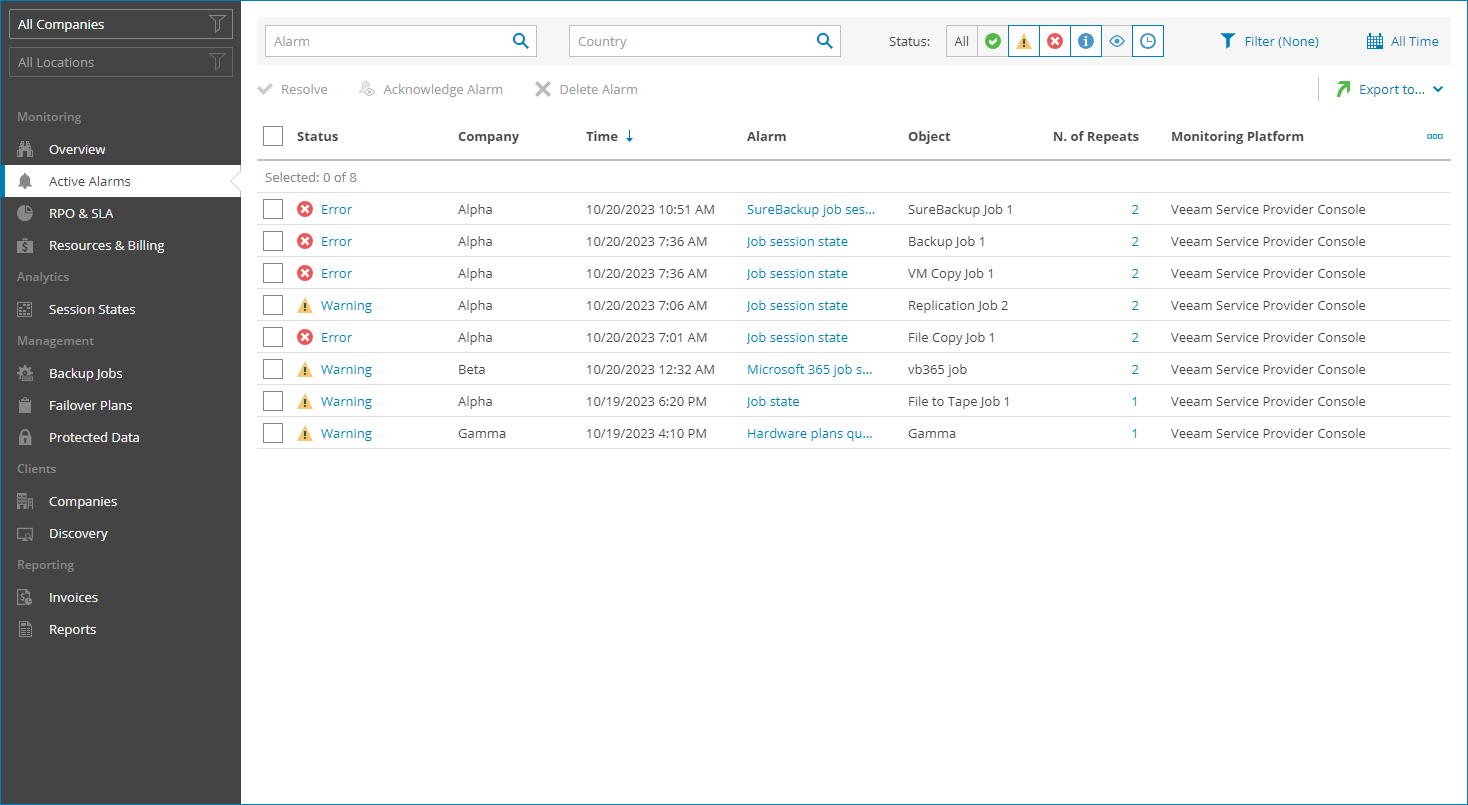Select all alarms with header checkbox
The width and height of the screenshot is (1468, 805).
tap(273, 136)
